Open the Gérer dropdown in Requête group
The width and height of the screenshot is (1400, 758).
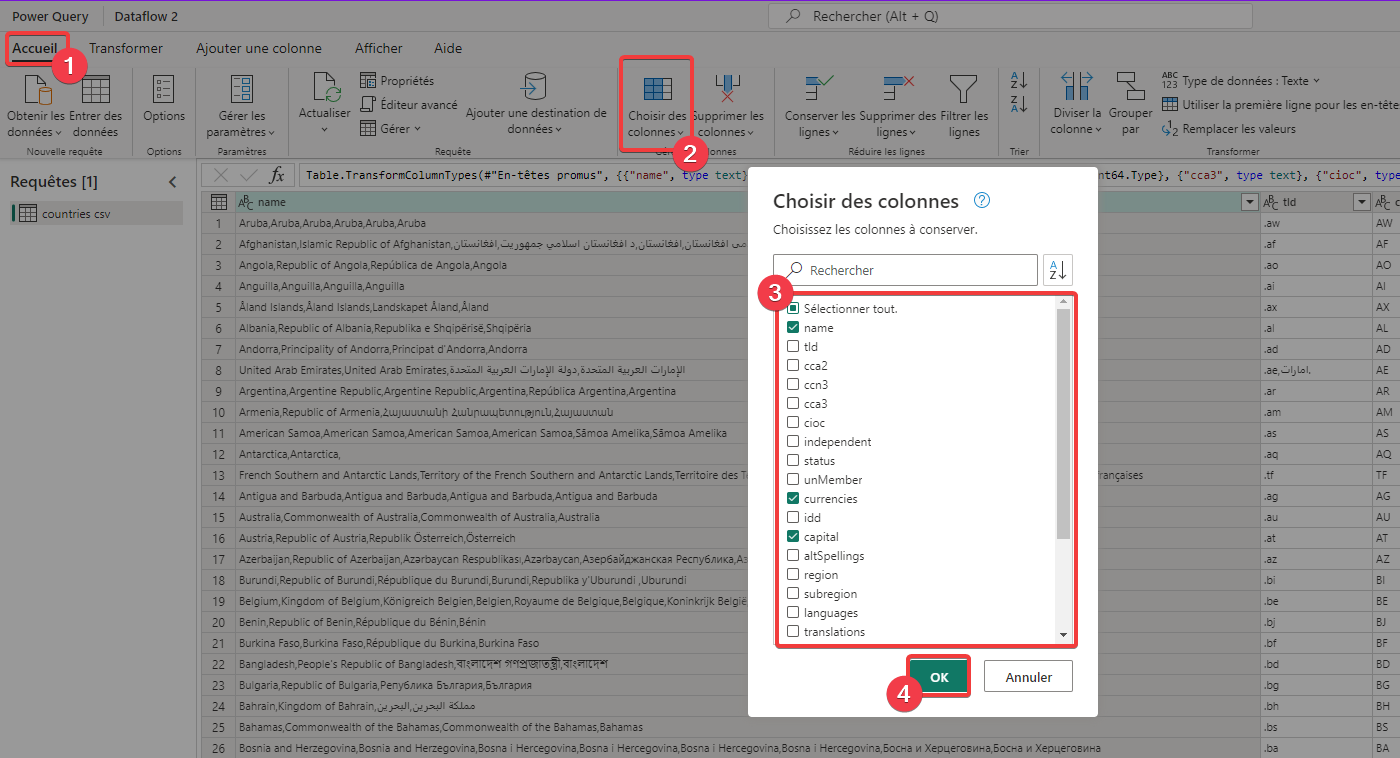coord(391,129)
